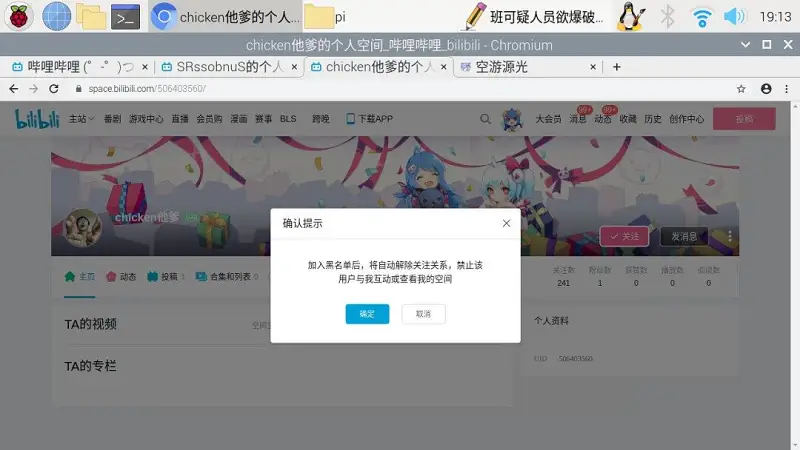This screenshot has width=800, height=450.
Task: Cancel the dialog with 取消
Action: pyautogui.click(x=423, y=314)
